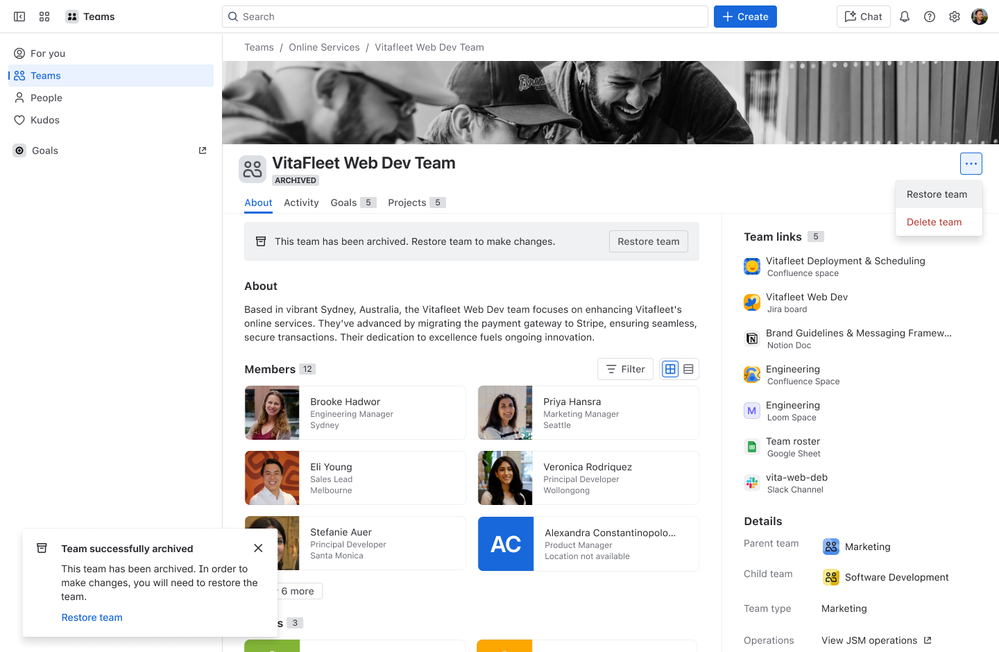Open Goals in the sidebar

click(111, 150)
